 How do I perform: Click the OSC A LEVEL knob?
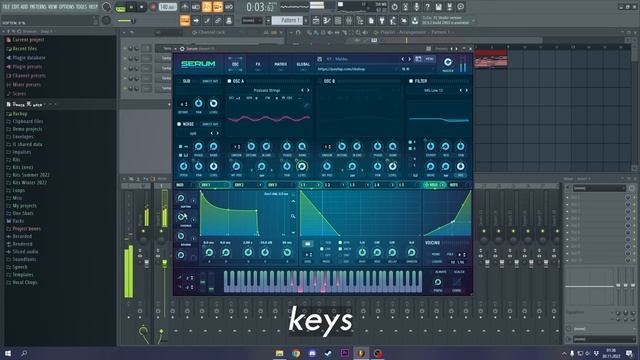tap(302, 166)
